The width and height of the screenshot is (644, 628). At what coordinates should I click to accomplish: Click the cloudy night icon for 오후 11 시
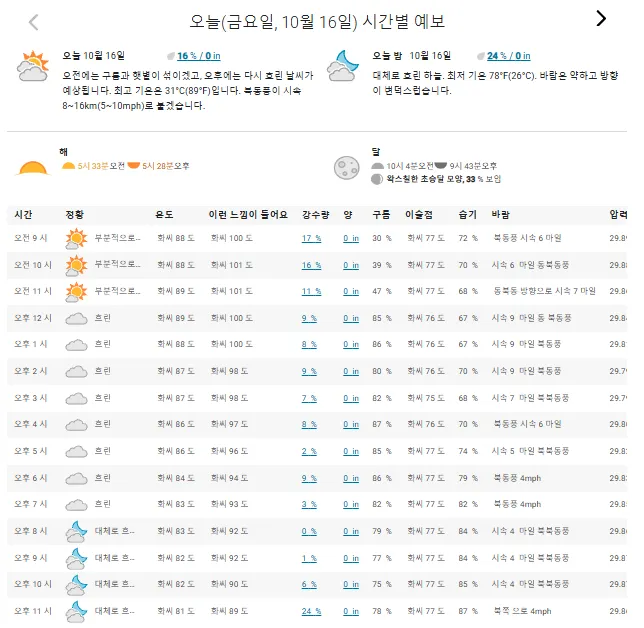pyautogui.click(x=76, y=612)
